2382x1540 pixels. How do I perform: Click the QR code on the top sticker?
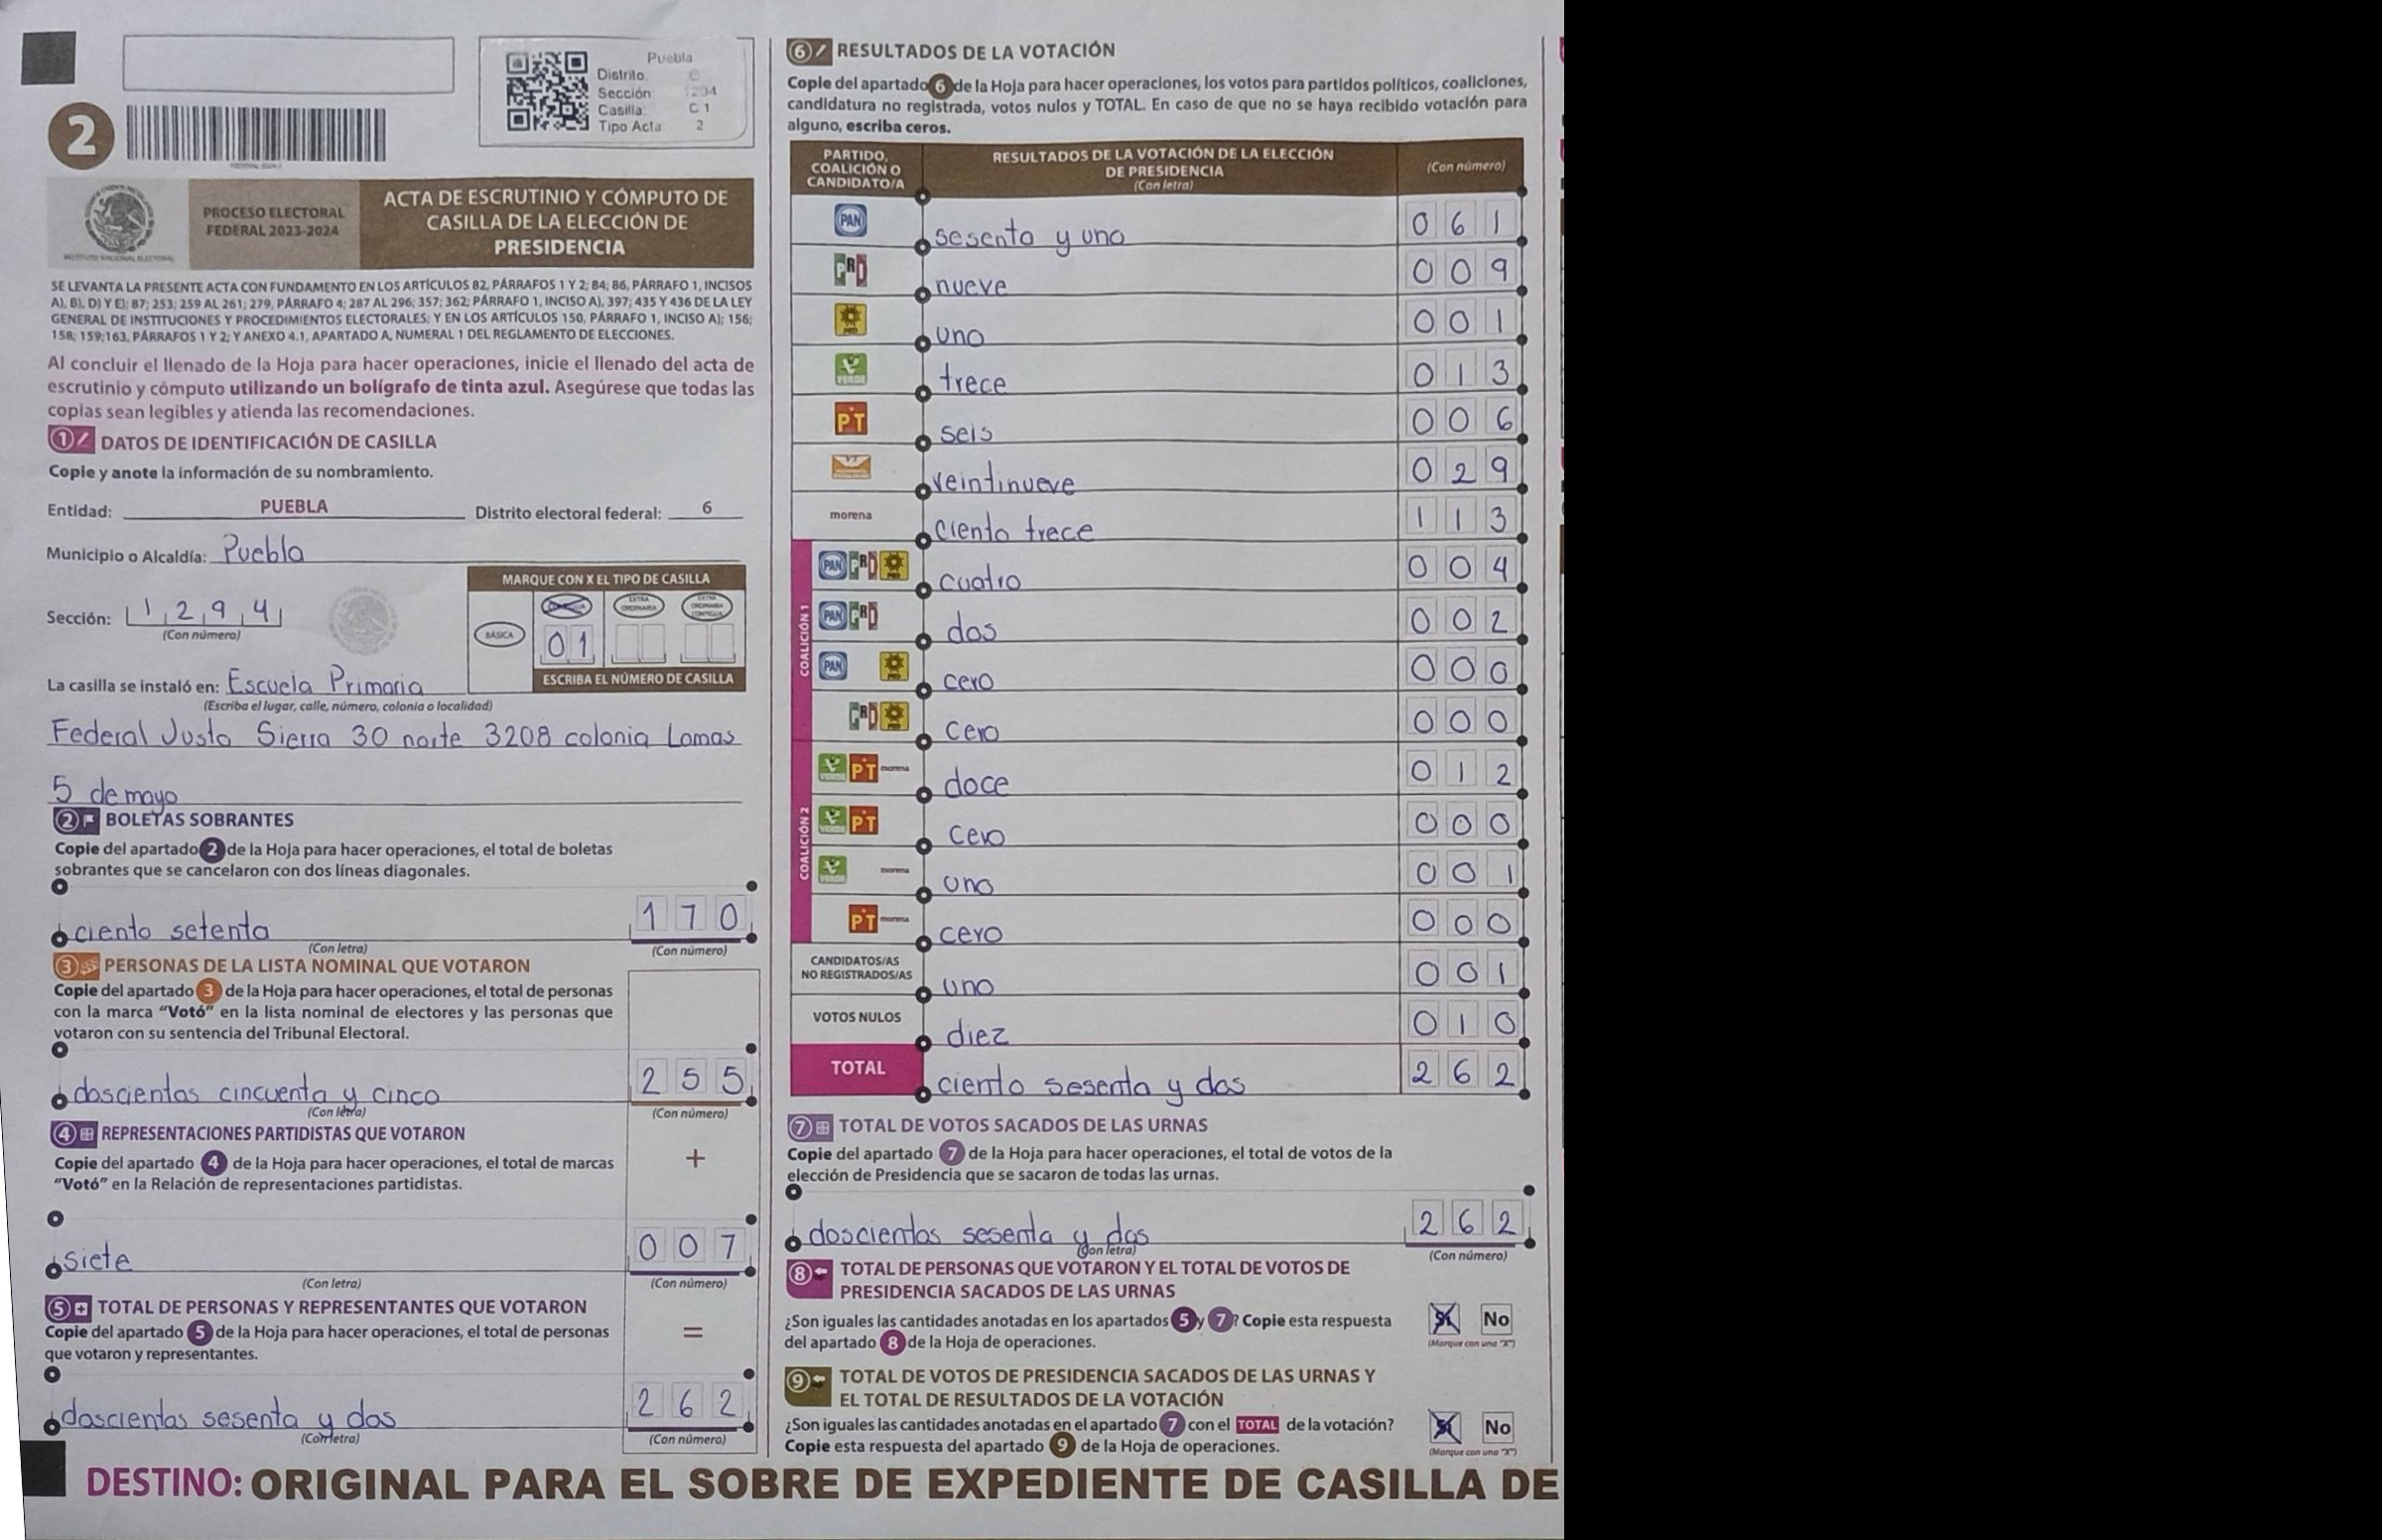[547, 92]
